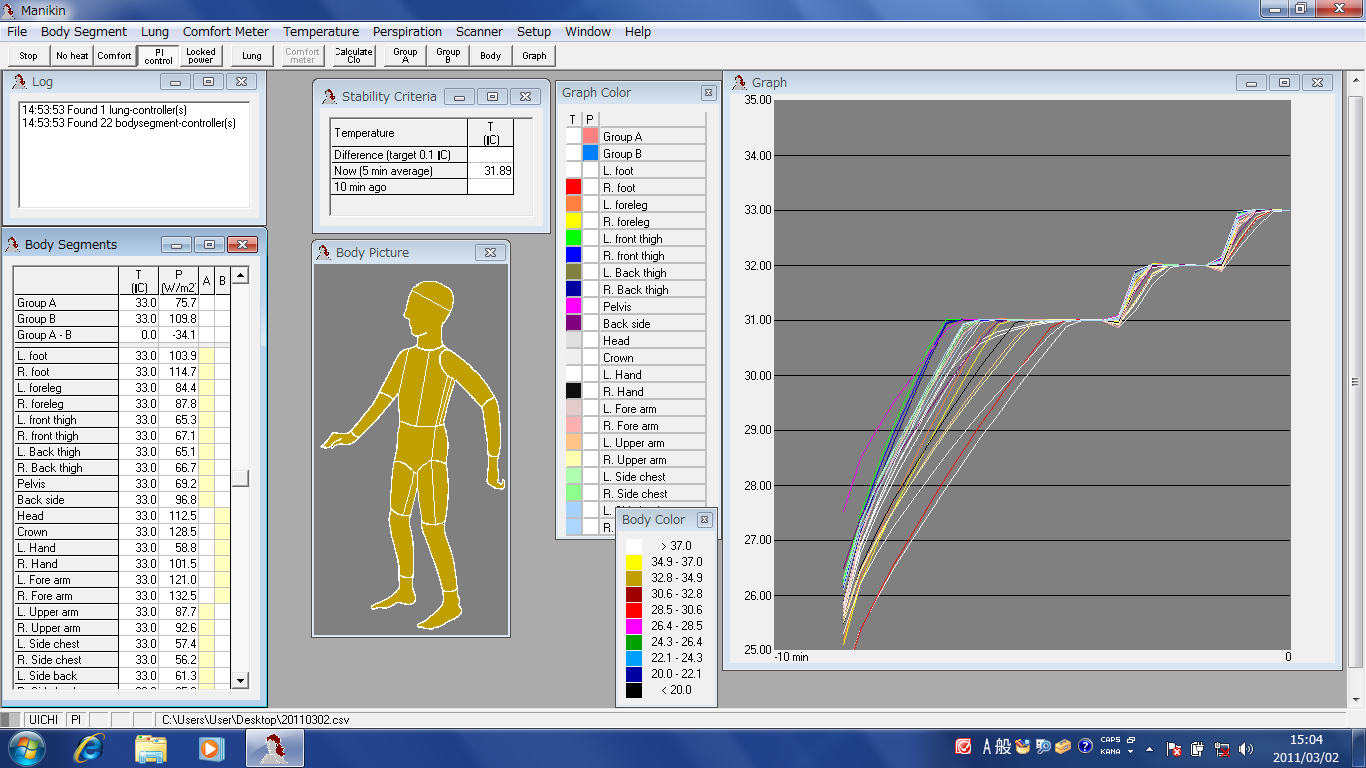The image size is (1366, 768).
Task: Open the Windows Start orb
Action: 27,747
